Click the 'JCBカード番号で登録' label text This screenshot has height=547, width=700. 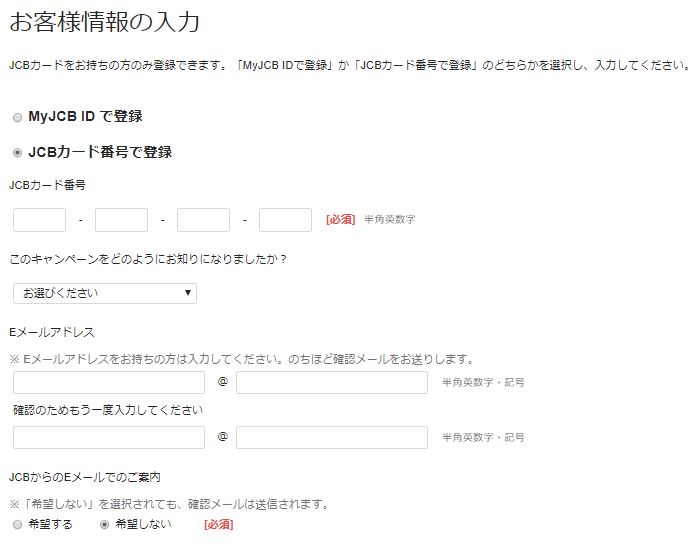[100, 152]
